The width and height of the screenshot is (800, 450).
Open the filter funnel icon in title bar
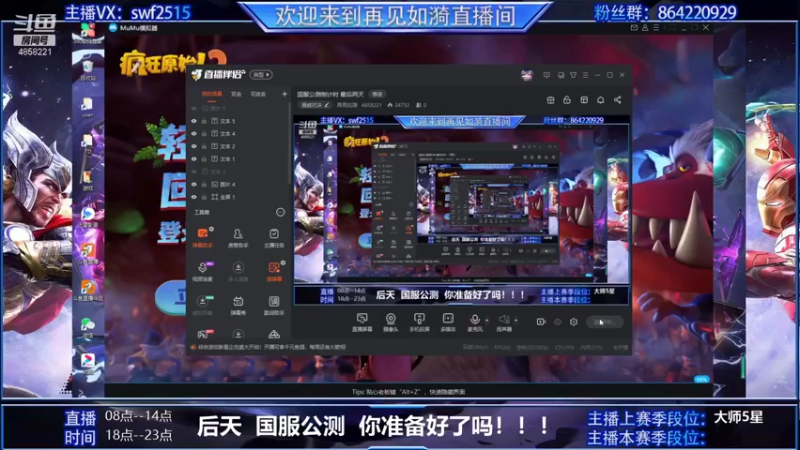pyautogui.click(x=573, y=75)
